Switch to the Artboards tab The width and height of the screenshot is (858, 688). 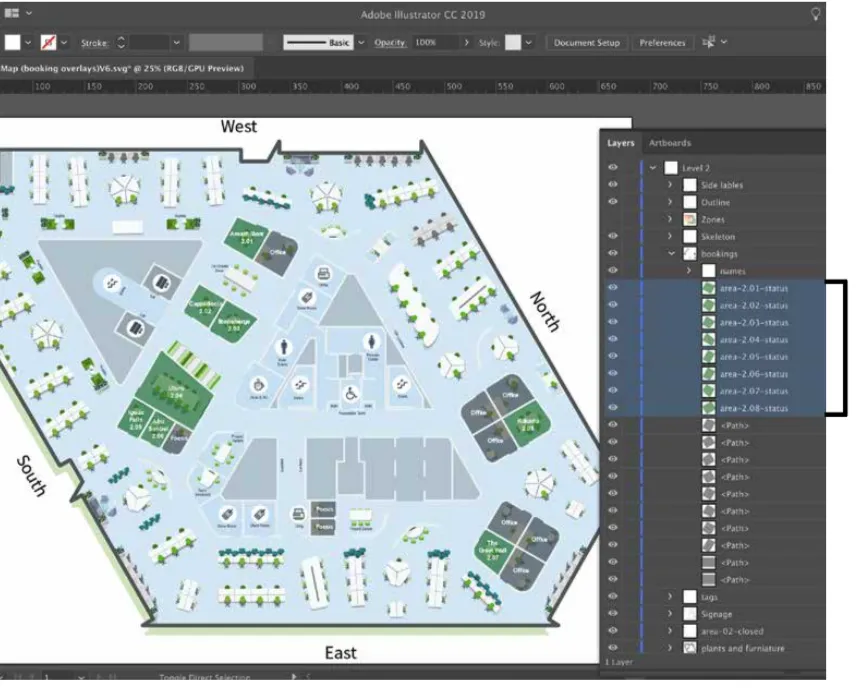click(669, 143)
